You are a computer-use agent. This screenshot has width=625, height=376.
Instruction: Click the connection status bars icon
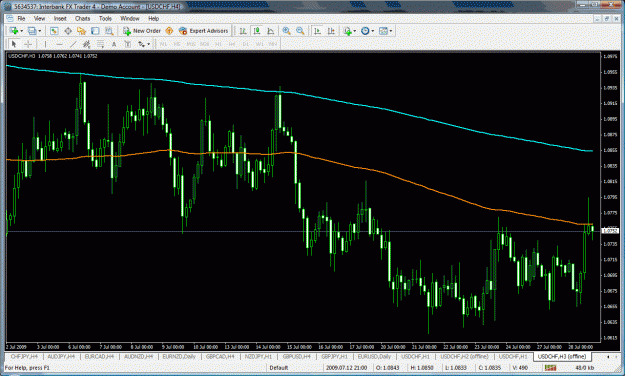550,368
